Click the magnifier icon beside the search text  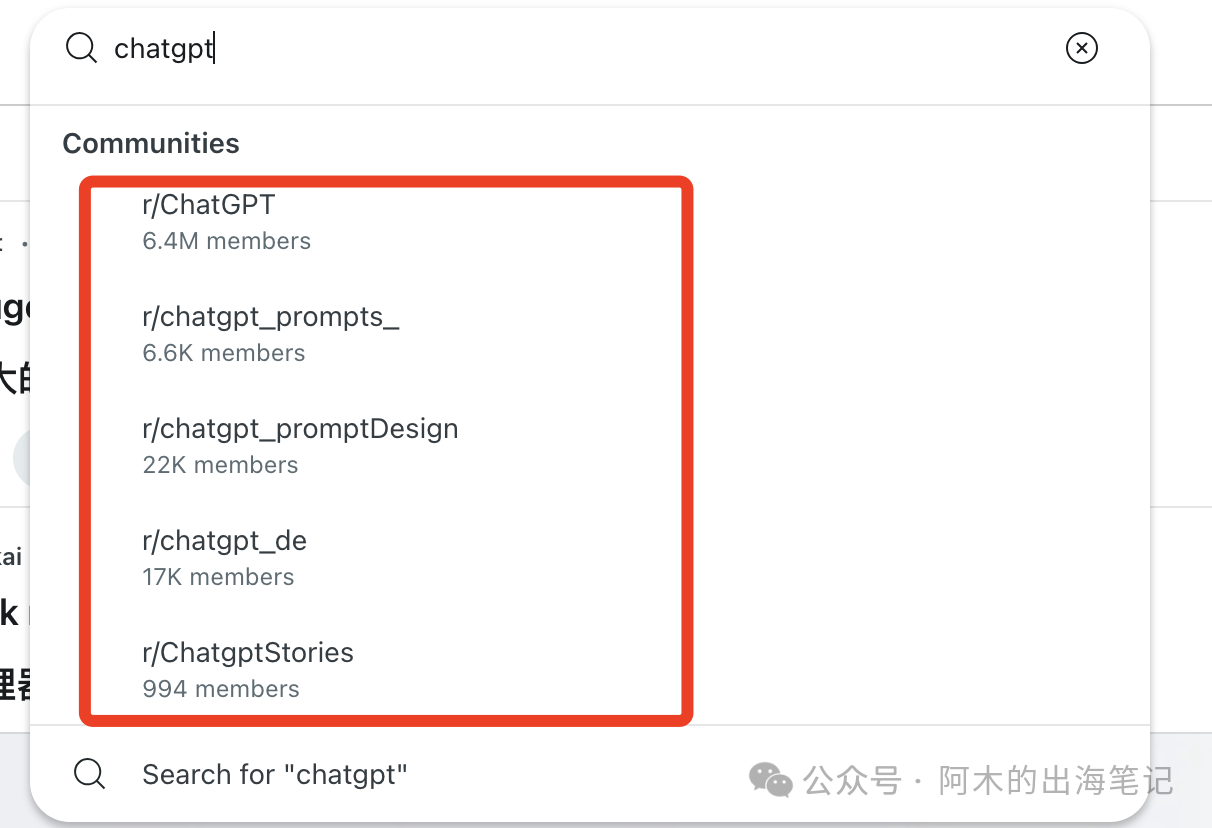coord(81,47)
